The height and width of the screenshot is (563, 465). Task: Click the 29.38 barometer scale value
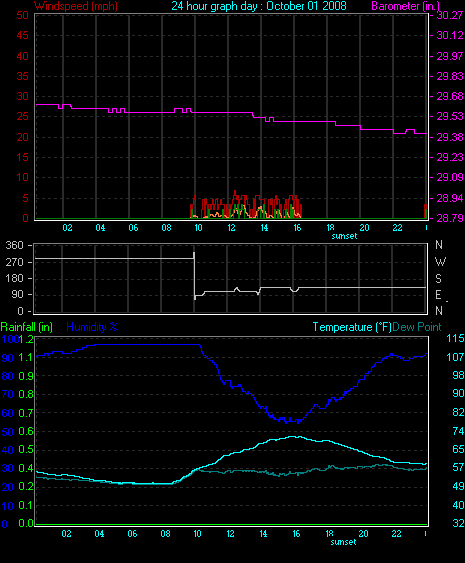click(x=450, y=137)
